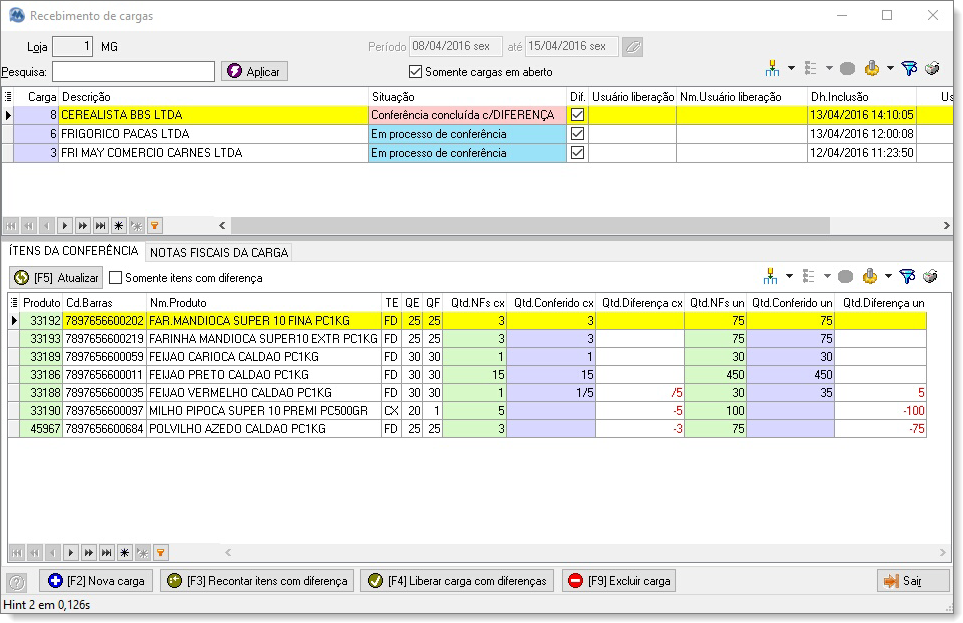
Task: Open NOTAS FISCAIS DA CARGA tab
Action: (219, 253)
